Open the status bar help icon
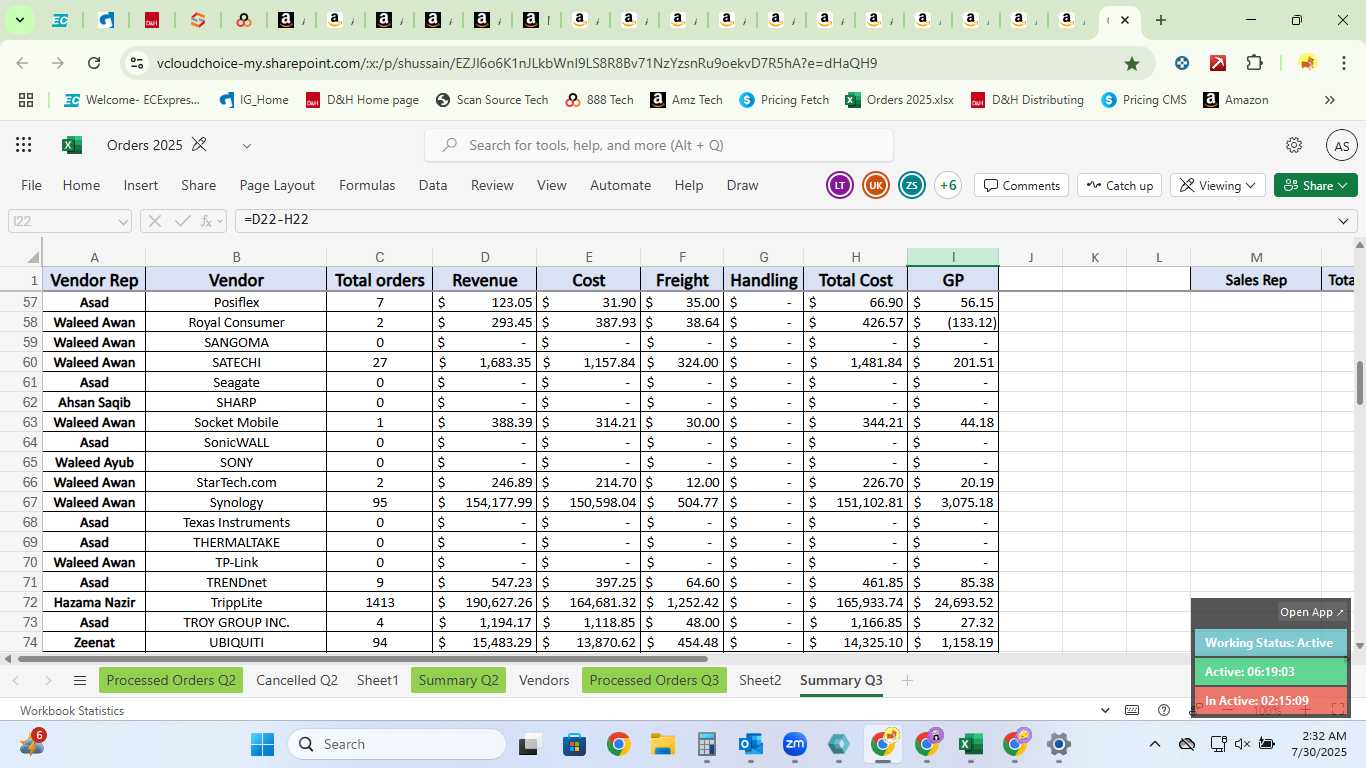This screenshot has height=768, width=1366. pyautogui.click(x=1164, y=710)
